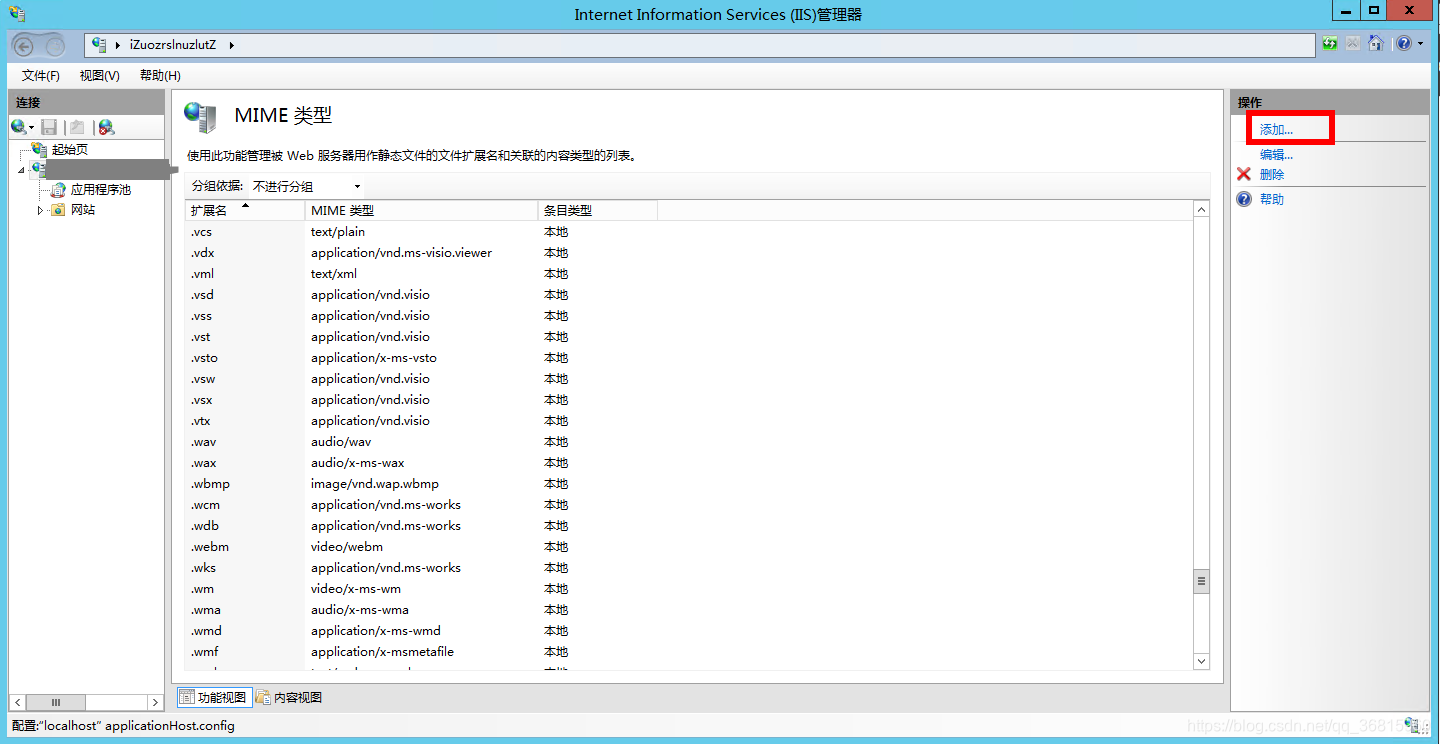Click MIME list scrollbar up arrow
This screenshot has height=744, width=1440.
coord(1202,209)
